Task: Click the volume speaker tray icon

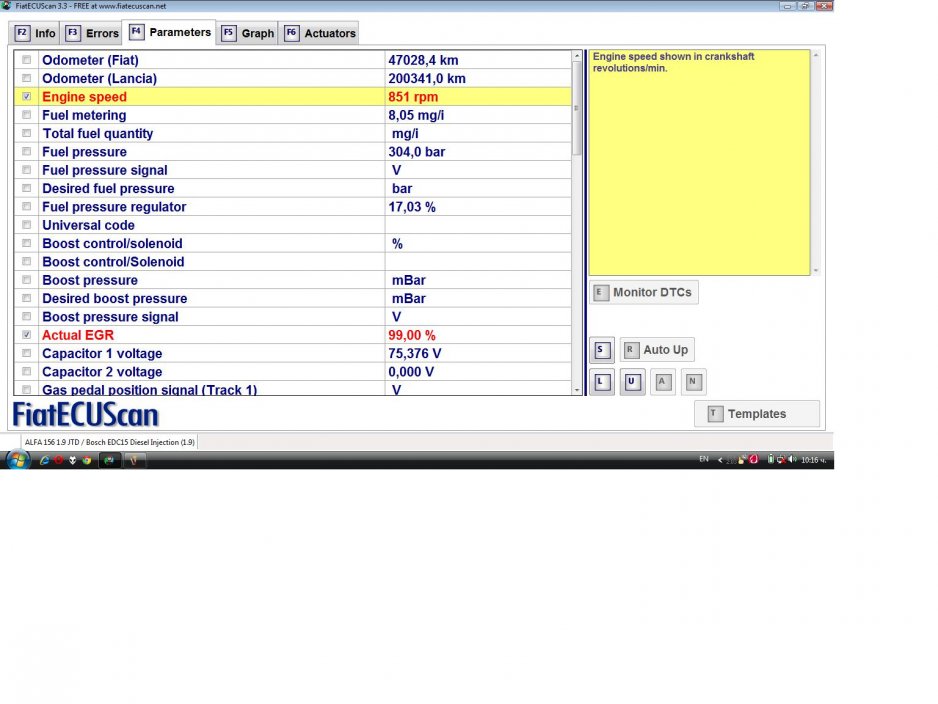Action: pos(792,460)
